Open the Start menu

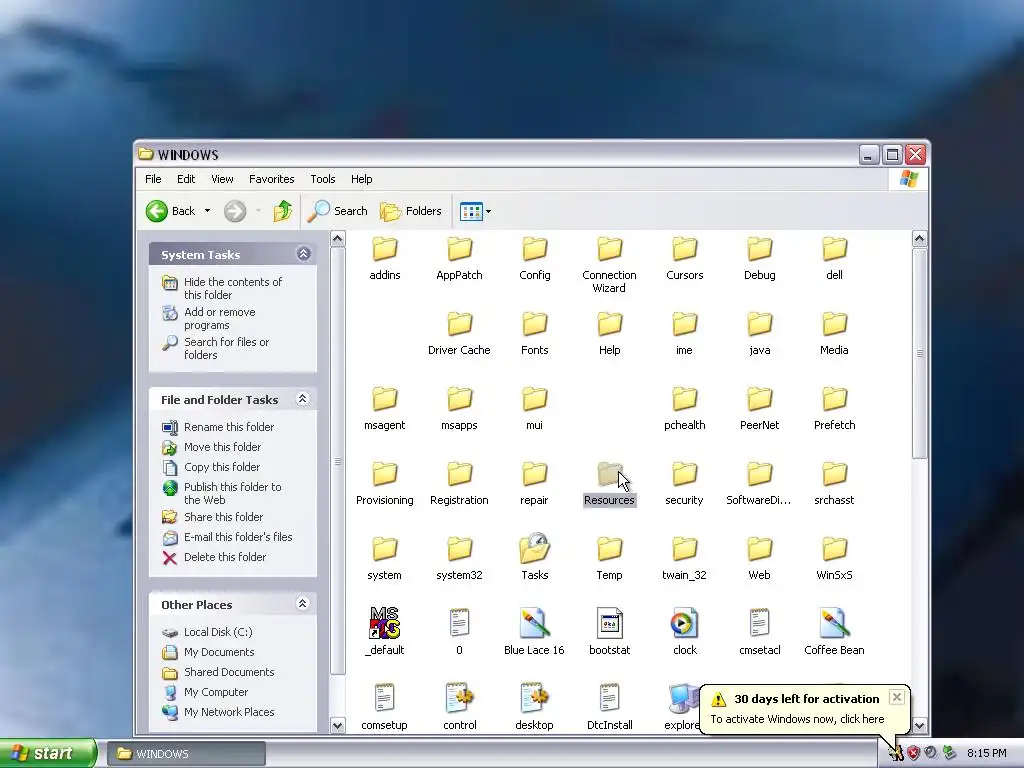tap(47, 753)
